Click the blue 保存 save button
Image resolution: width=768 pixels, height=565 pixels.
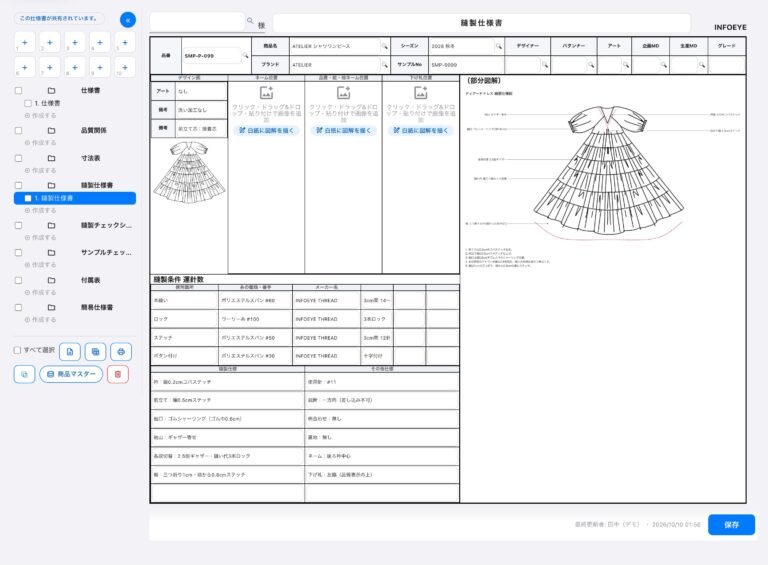tap(731, 524)
